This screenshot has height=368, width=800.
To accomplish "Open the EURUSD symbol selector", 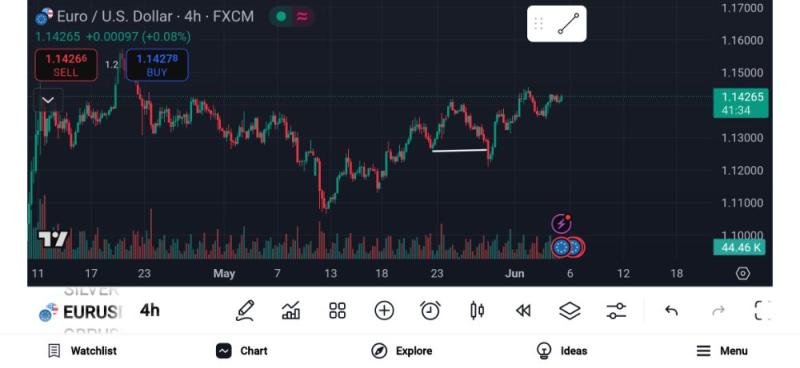I will [x=82, y=312].
